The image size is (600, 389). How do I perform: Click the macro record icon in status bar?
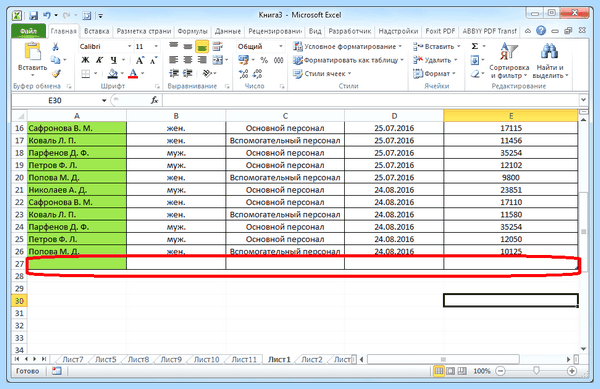click(x=57, y=371)
